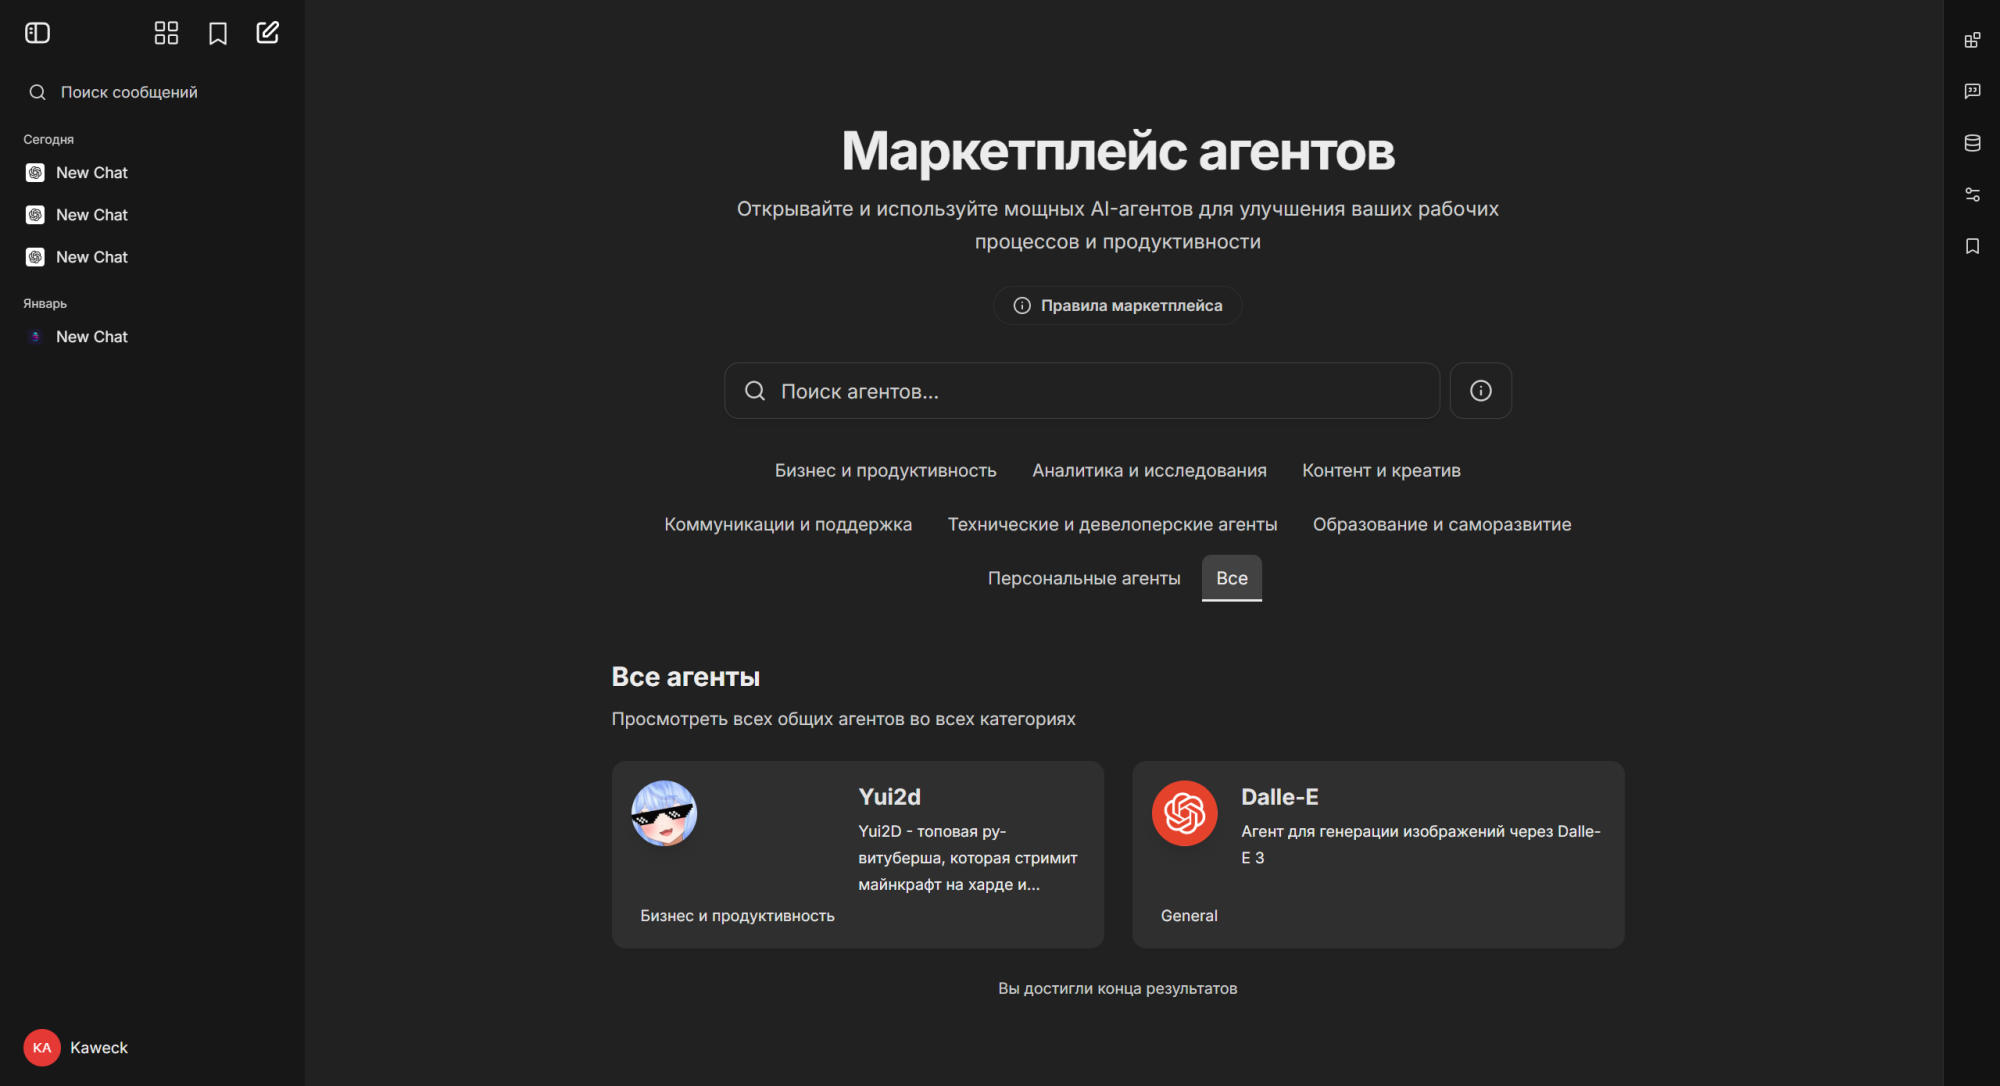Open the Dalle-E agent card

(x=1377, y=855)
